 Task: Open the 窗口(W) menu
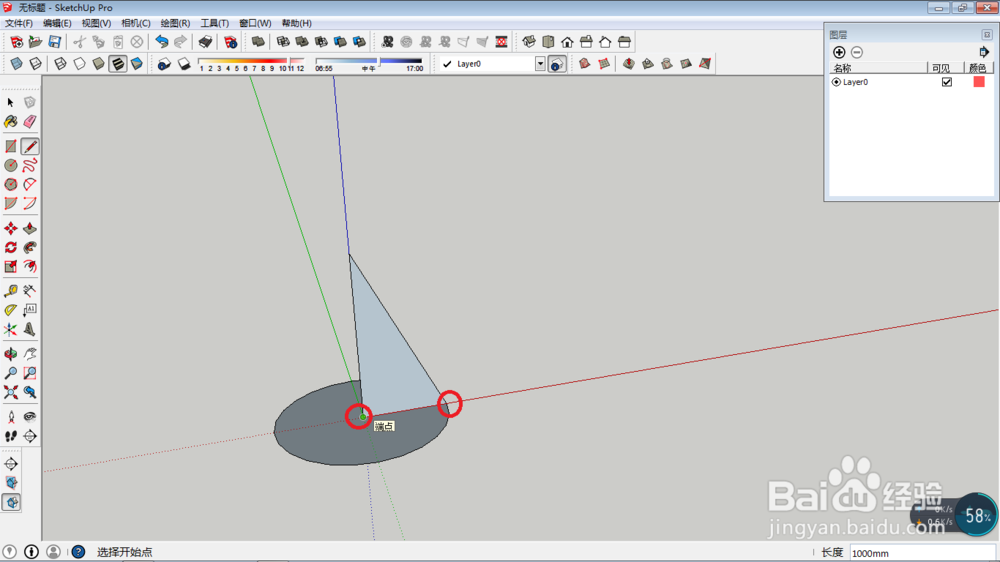tap(255, 23)
